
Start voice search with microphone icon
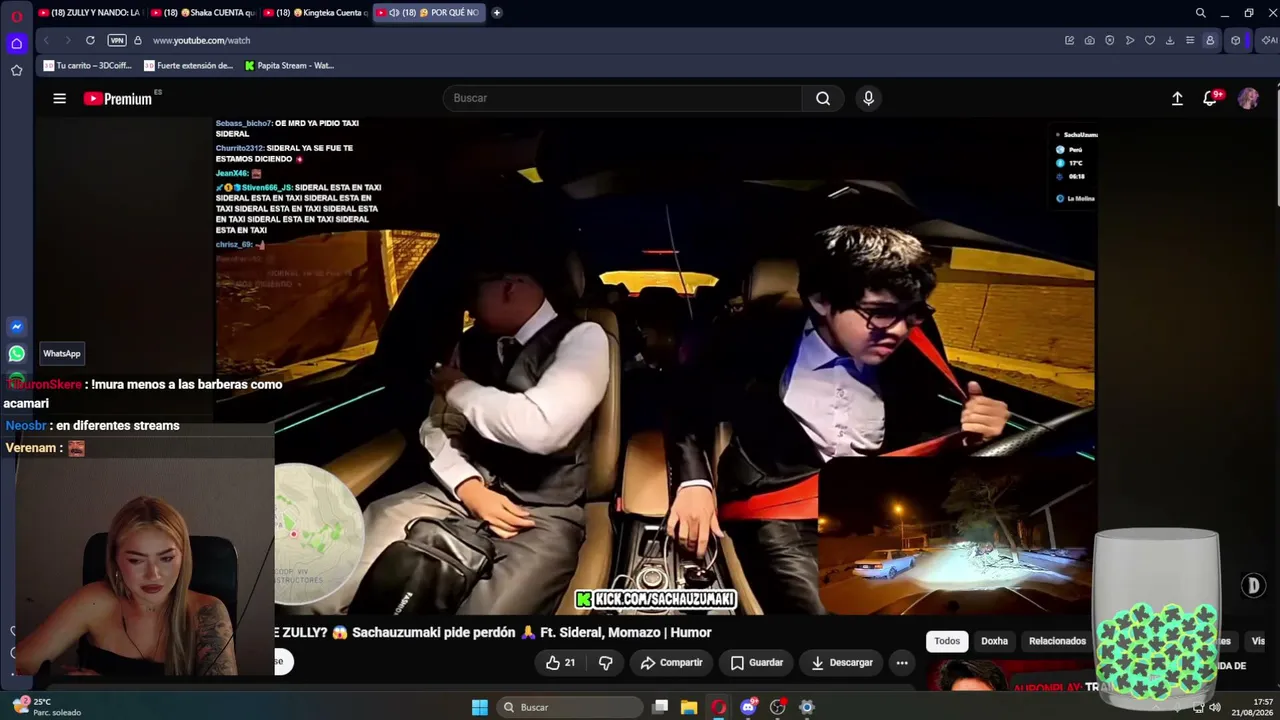868,98
